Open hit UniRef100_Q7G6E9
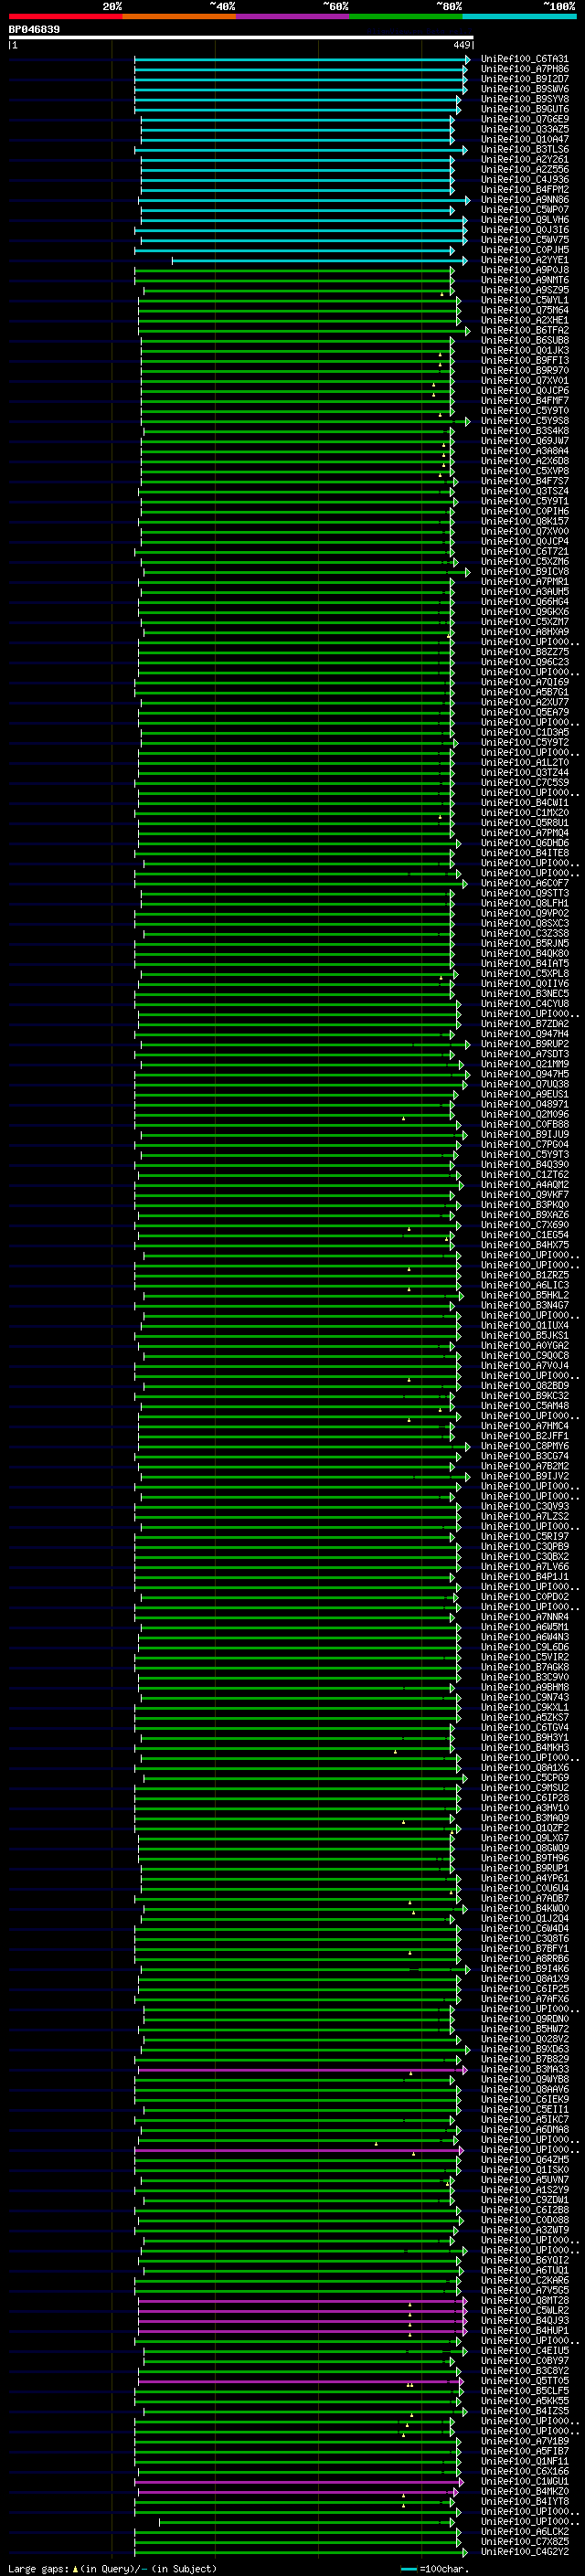Viewport: 585px width, 2576px height. 524,120
